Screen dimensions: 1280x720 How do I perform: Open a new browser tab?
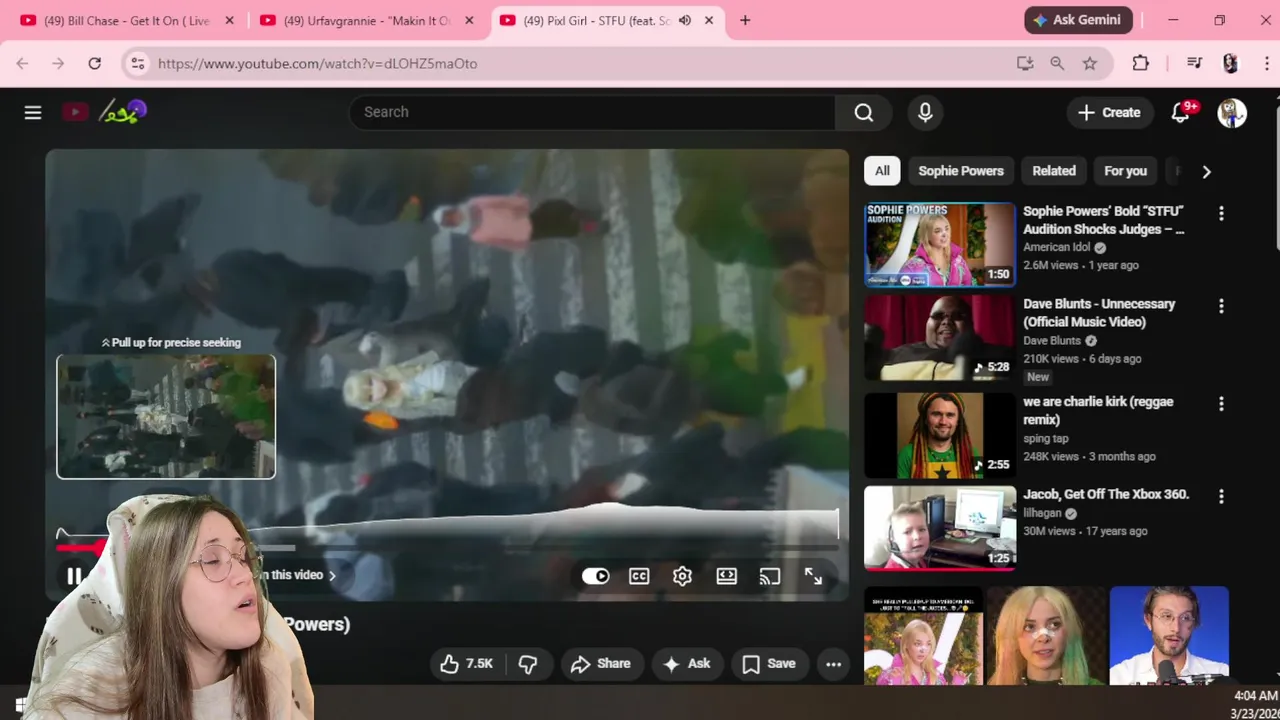[745, 20]
